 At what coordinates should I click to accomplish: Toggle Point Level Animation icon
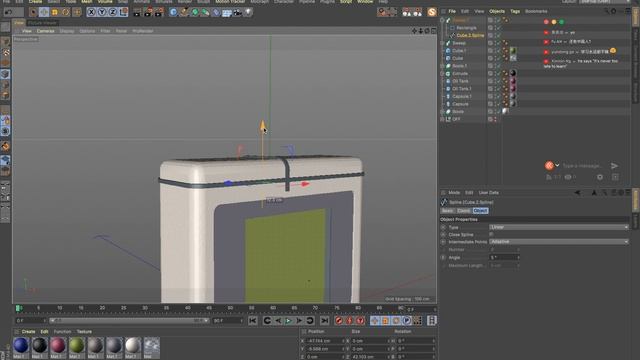[417, 321]
